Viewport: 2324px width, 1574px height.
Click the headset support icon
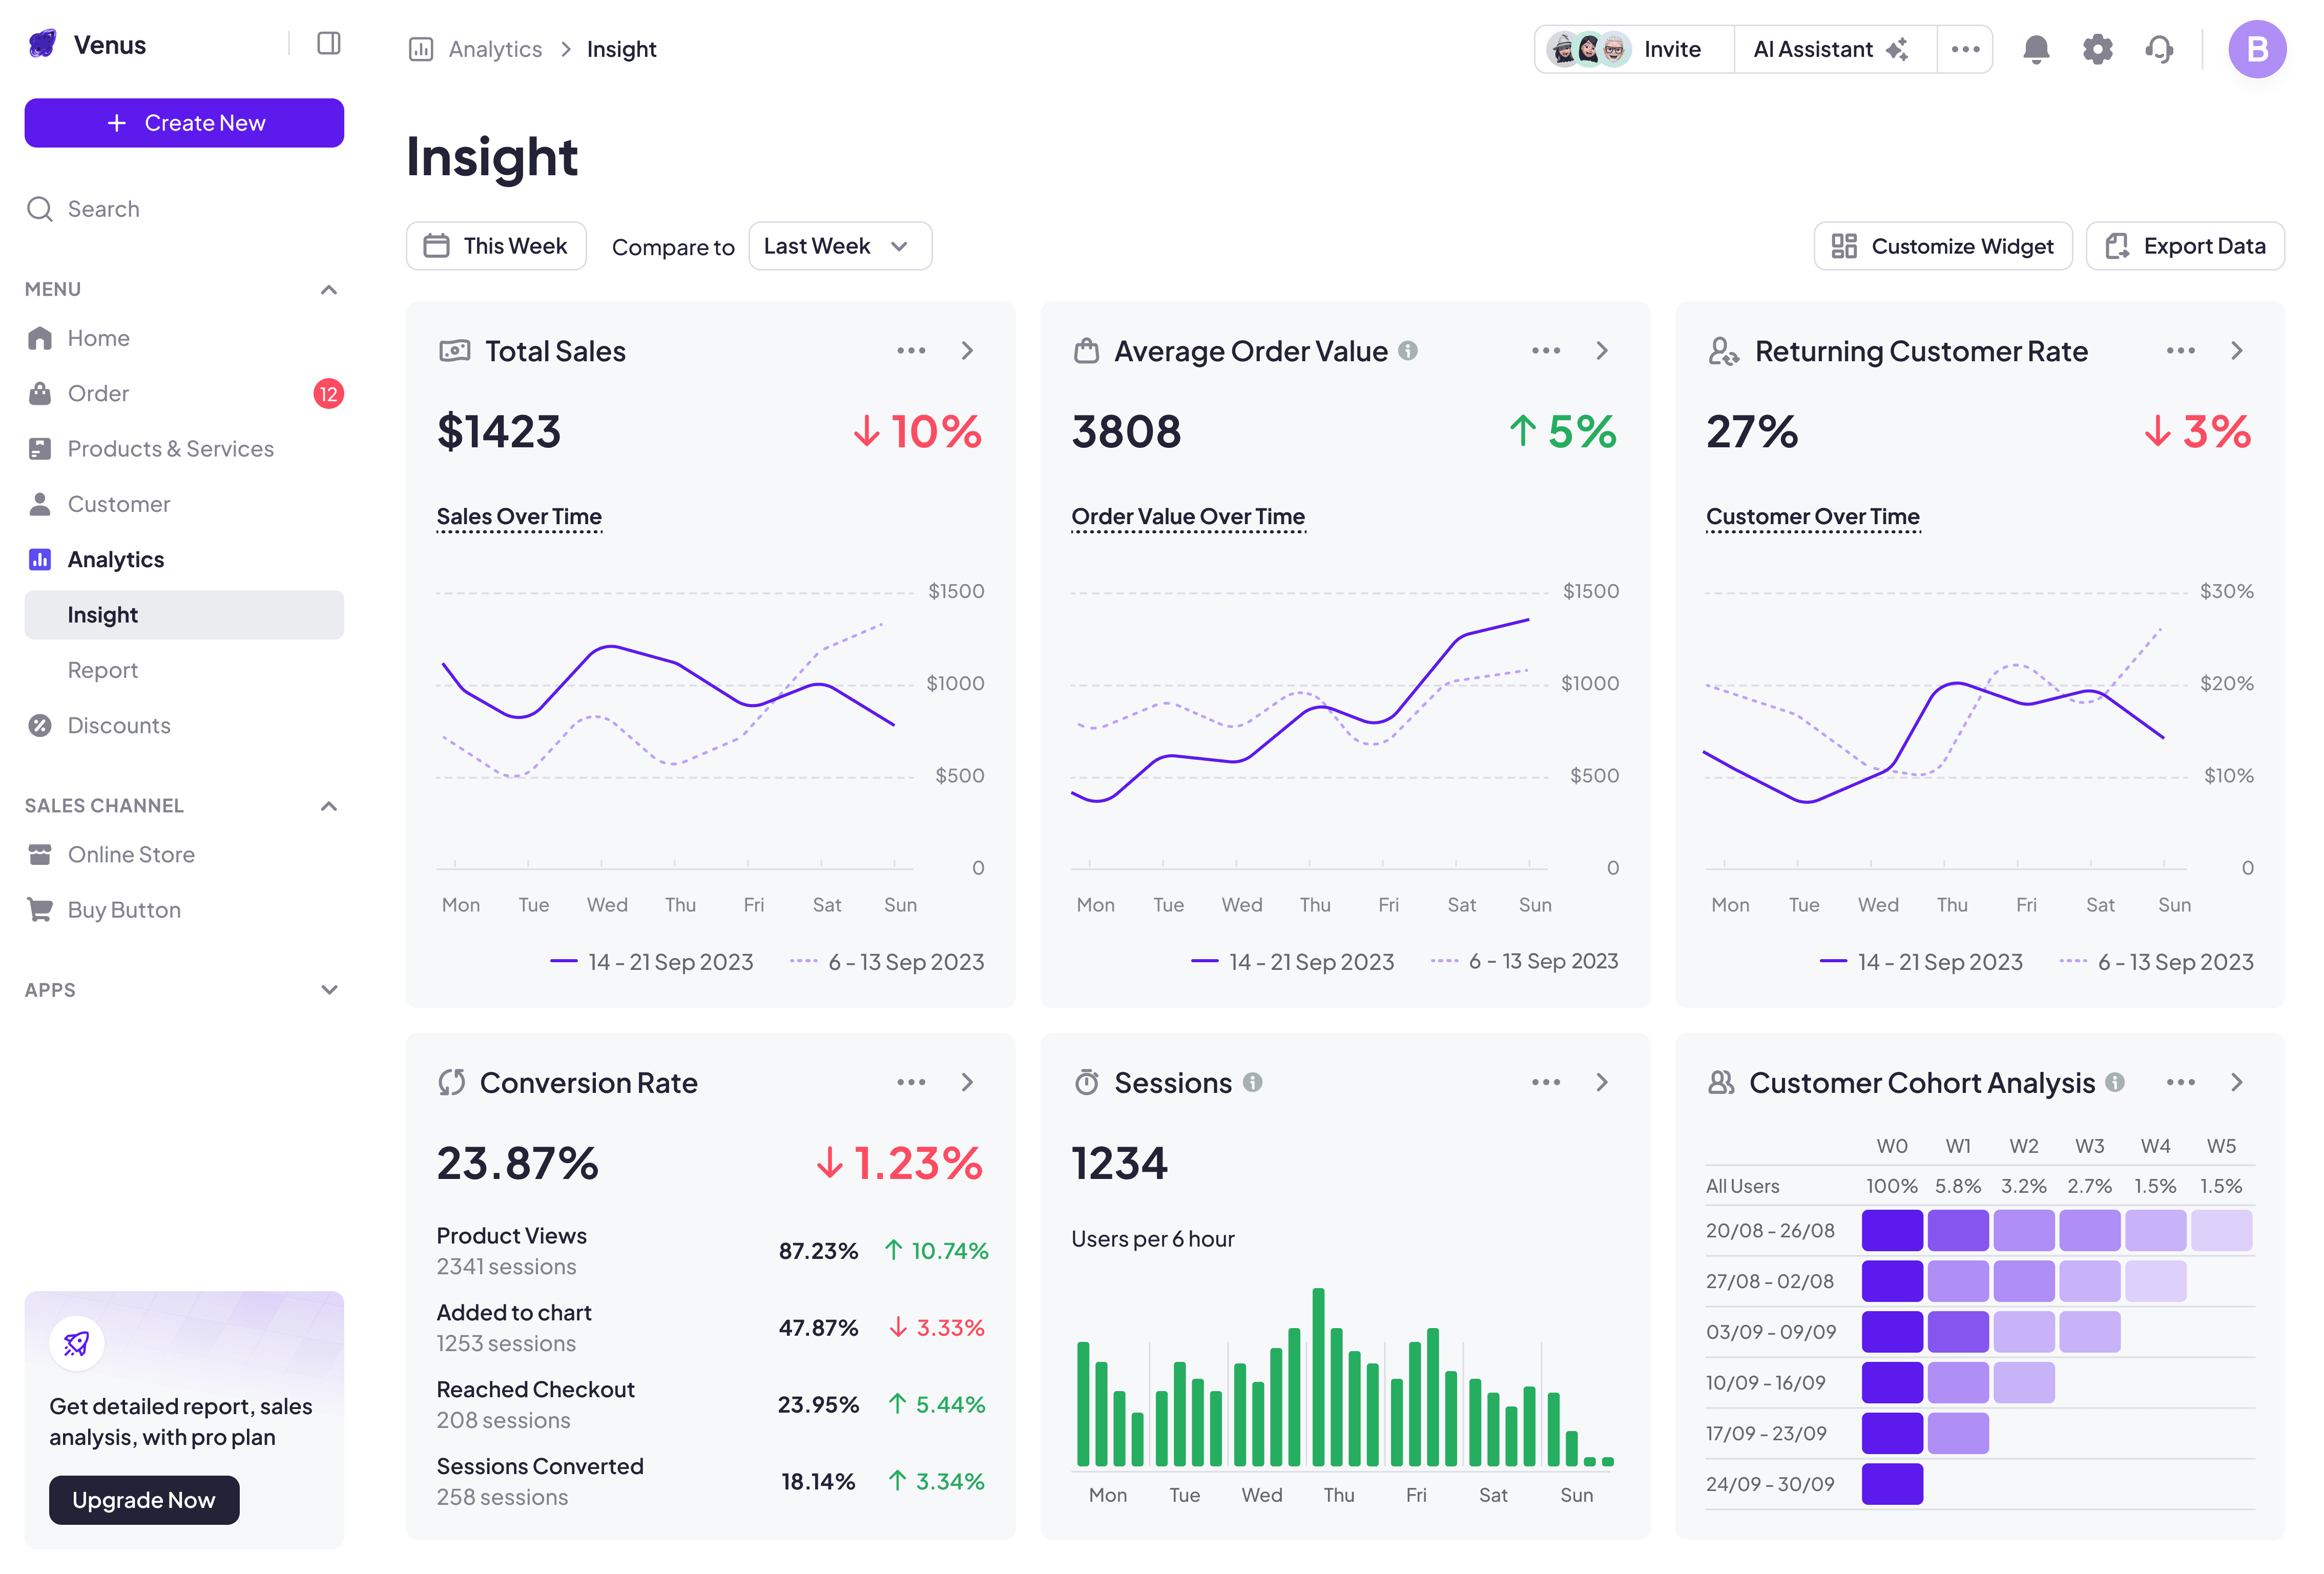pos(2159,49)
